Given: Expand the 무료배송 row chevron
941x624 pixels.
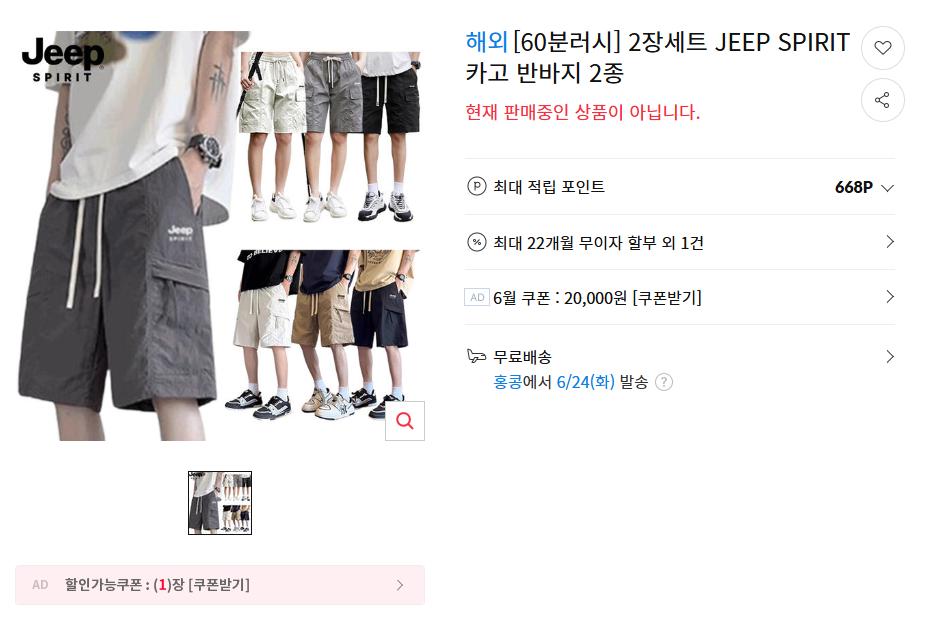Looking at the screenshot, I should coord(890,357).
